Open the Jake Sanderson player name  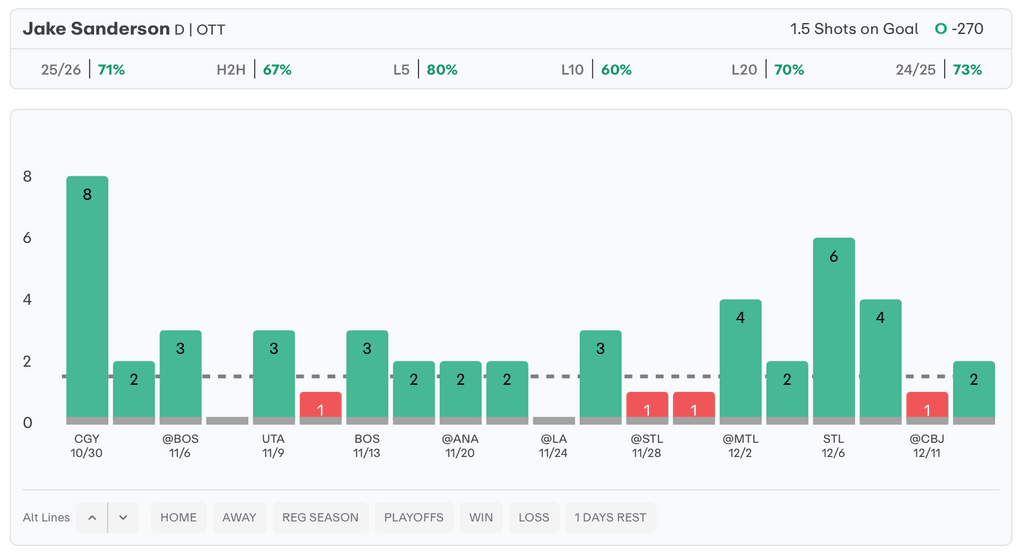96,29
